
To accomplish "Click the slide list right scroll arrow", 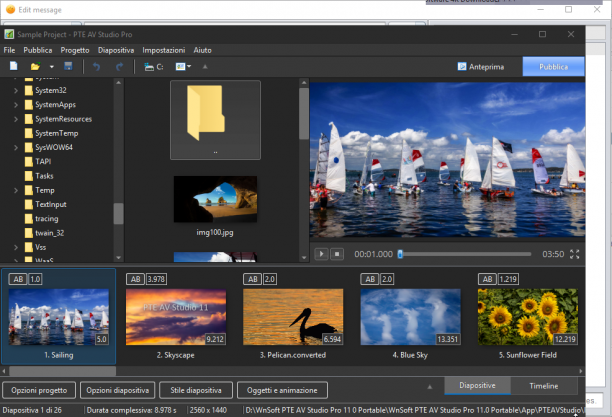I will [581, 371].
